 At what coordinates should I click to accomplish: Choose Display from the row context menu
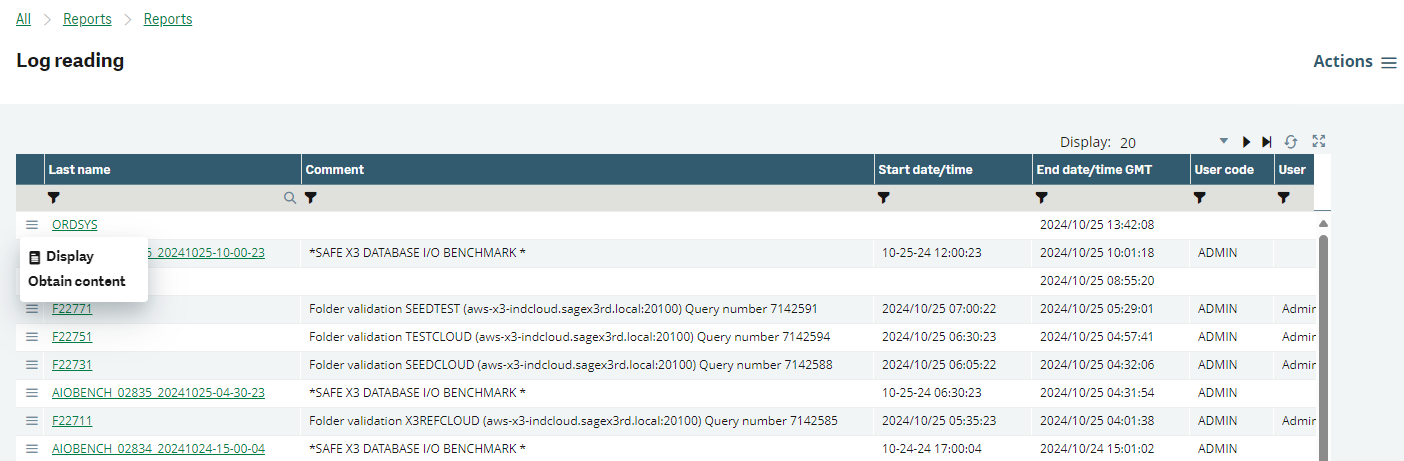[x=69, y=257]
